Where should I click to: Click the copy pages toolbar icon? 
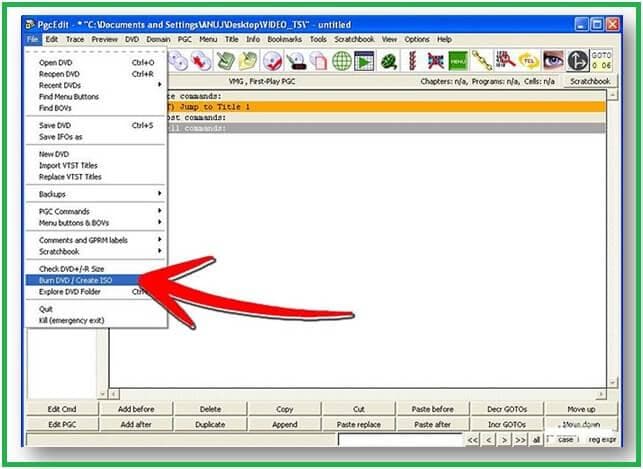click(318, 61)
